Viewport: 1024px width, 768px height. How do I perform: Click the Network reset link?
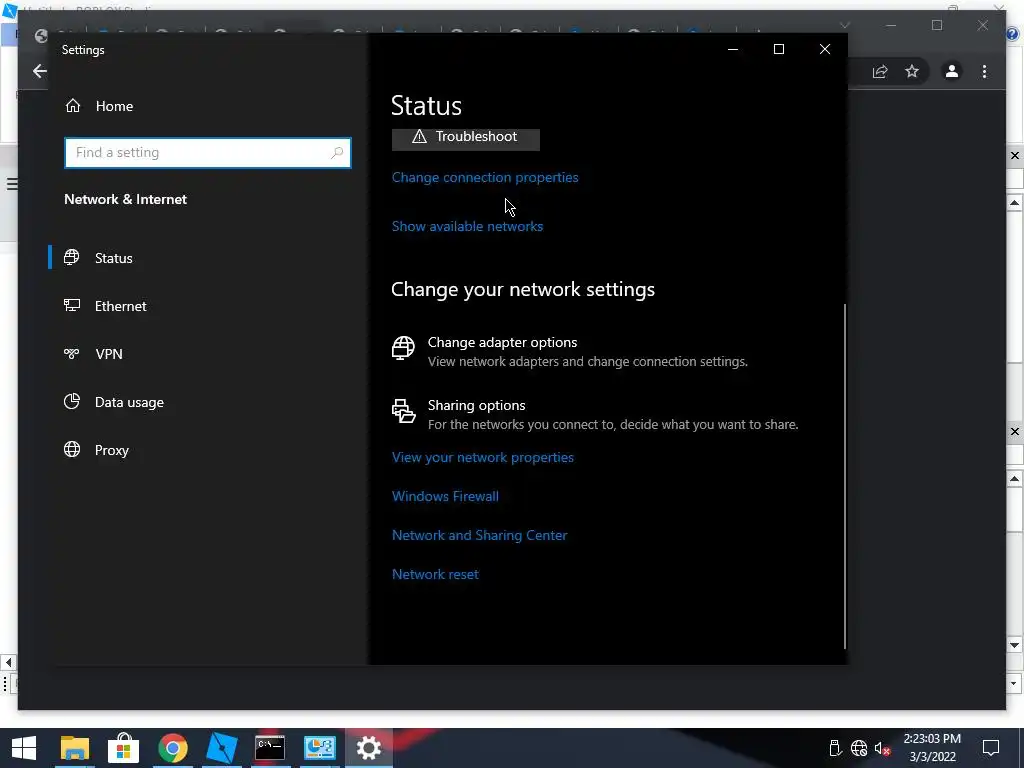435,575
